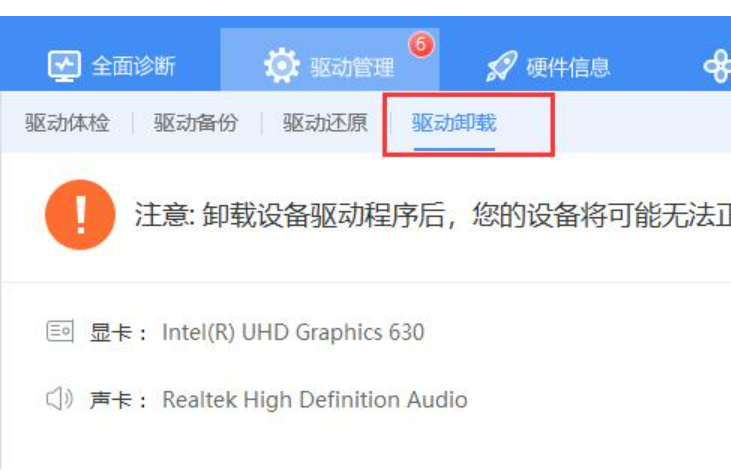
Task: Click Realtek High Definition Audio entry
Action: point(315,400)
